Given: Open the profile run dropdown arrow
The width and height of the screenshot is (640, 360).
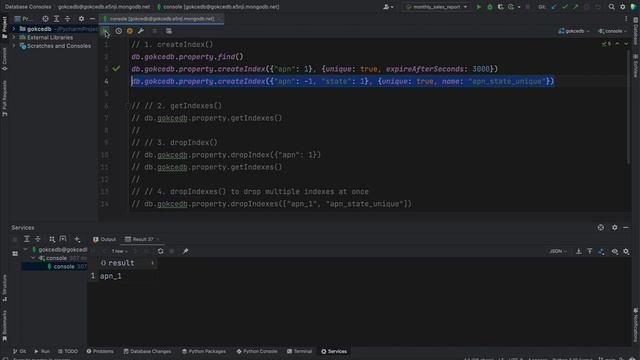Looking at the screenshot, I should click(519, 7).
